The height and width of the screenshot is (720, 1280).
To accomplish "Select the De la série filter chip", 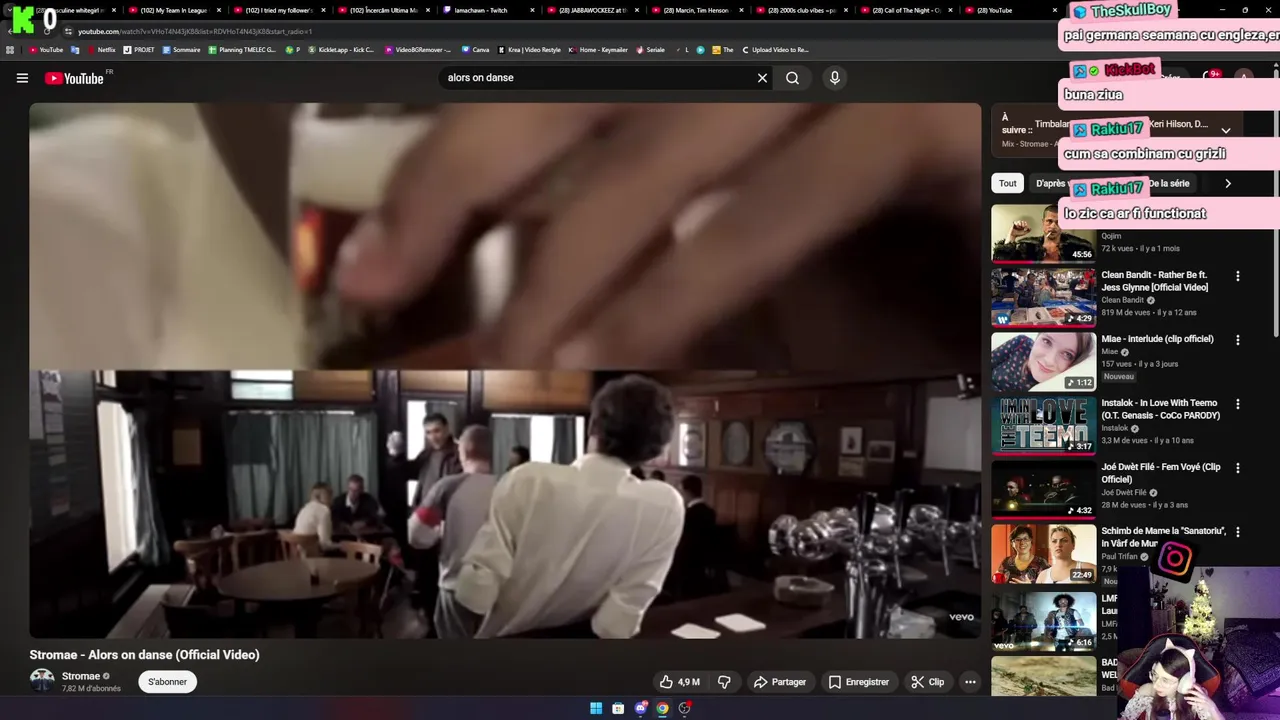I will click(x=1170, y=183).
